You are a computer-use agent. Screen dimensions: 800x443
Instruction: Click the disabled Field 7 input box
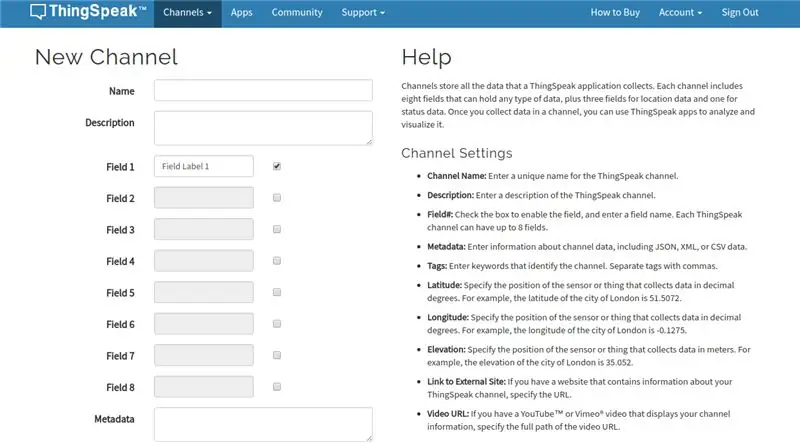[x=204, y=356]
